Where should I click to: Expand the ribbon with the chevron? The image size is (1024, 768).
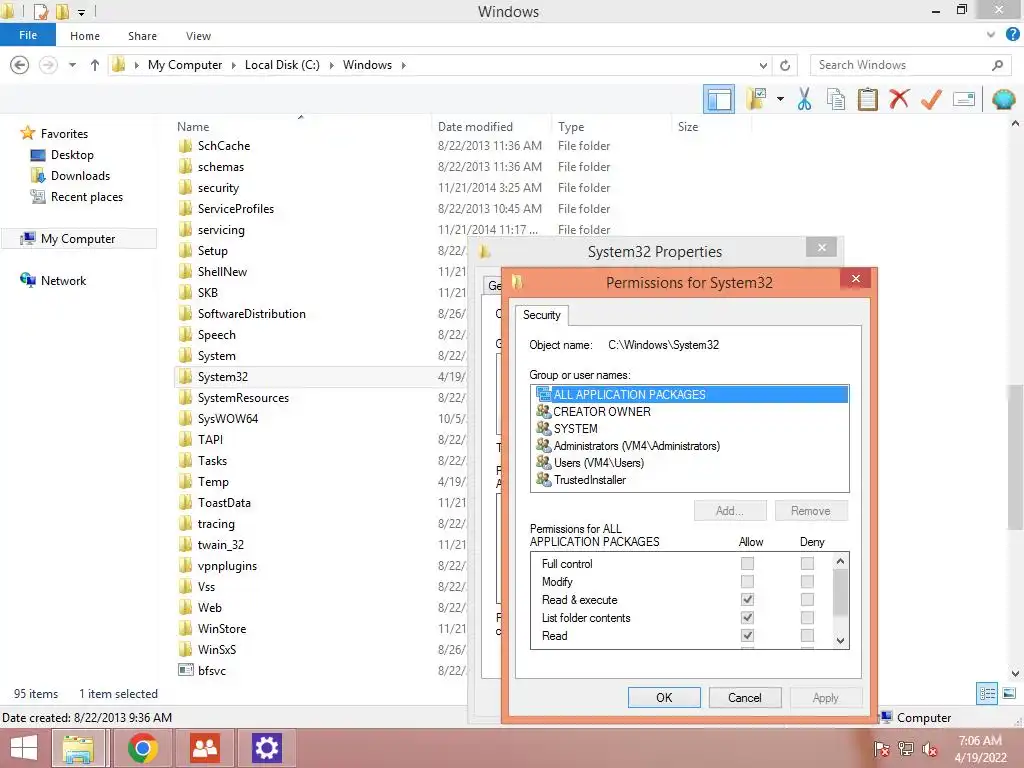tap(991, 35)
